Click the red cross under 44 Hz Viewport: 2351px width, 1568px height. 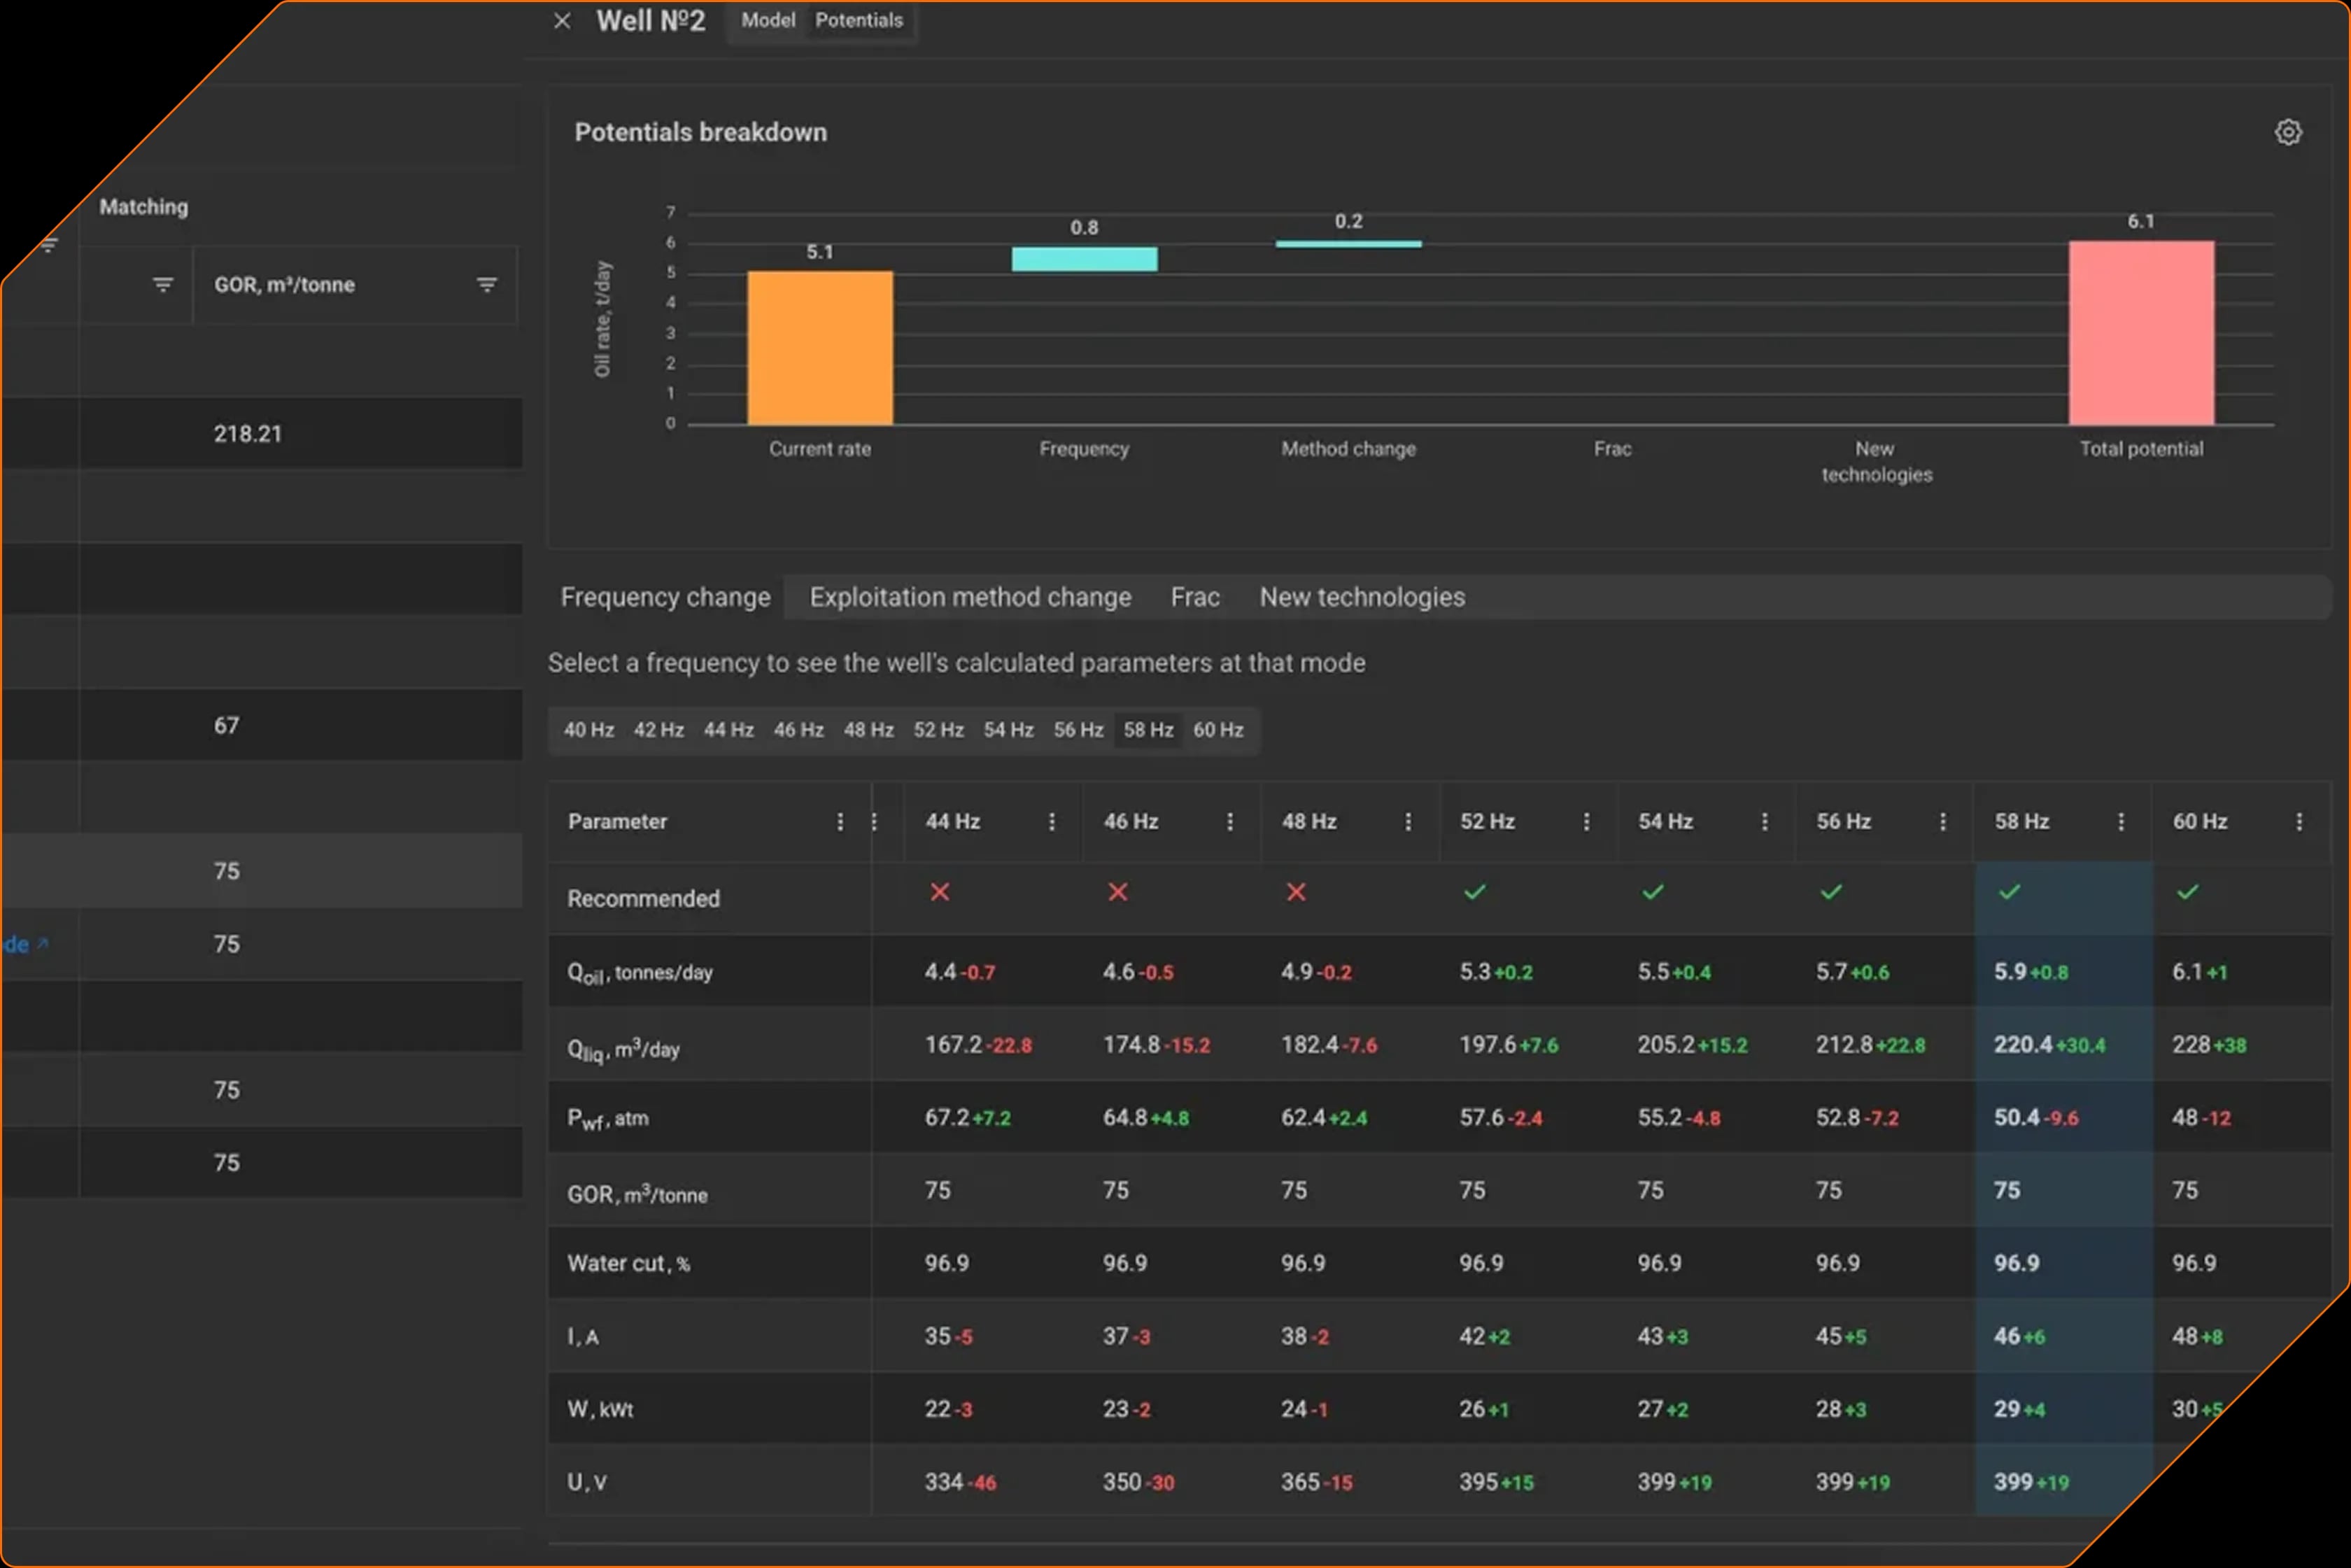940,892
